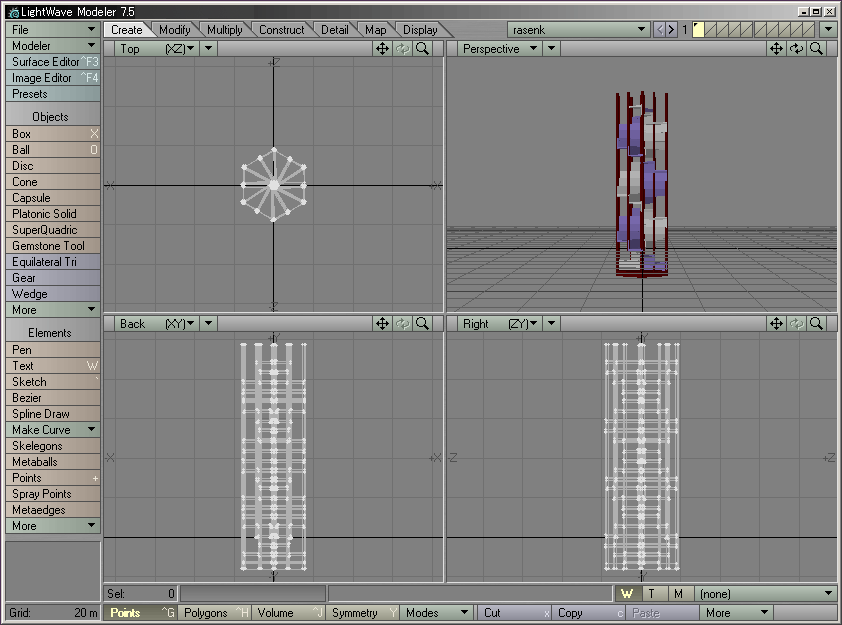Click the zoom magnifier in Top viewport
Image resolution: width=842 pixels, height=625 pixels.
423,48
